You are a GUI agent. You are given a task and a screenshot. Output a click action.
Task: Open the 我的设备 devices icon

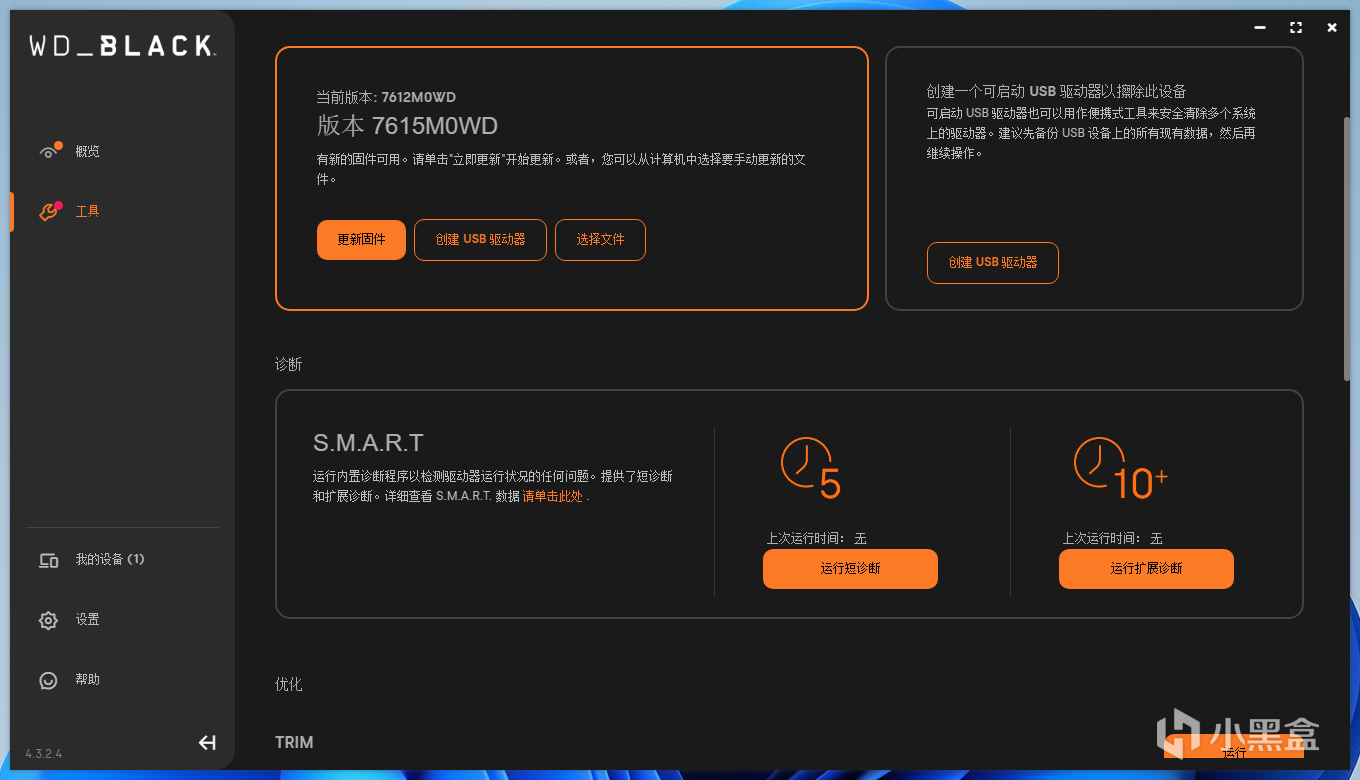48,560
